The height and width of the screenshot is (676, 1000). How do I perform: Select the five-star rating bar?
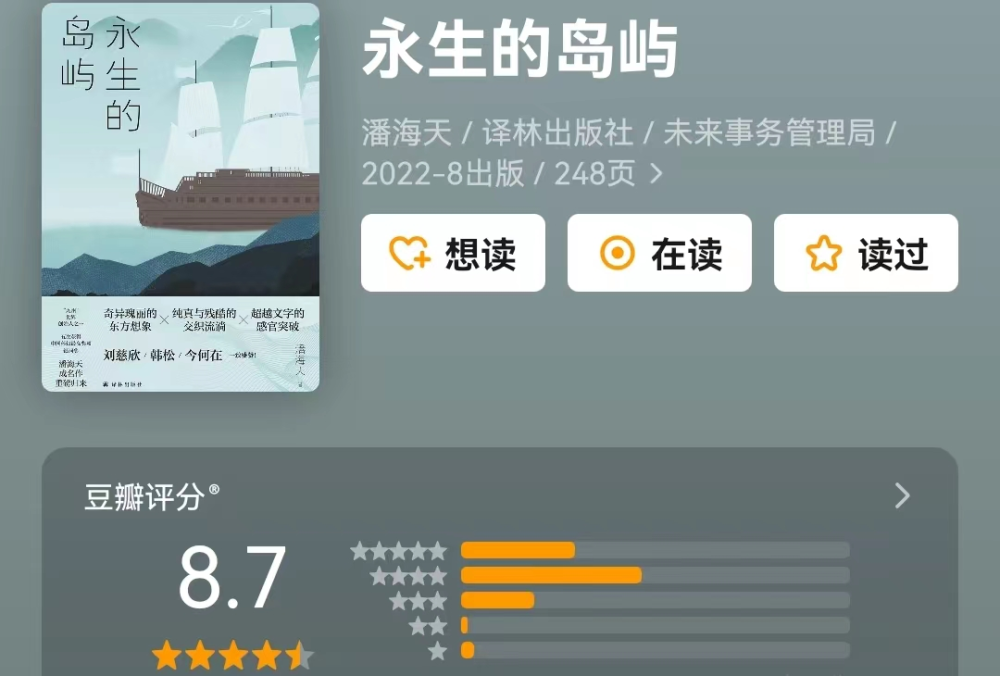(655, 550)
